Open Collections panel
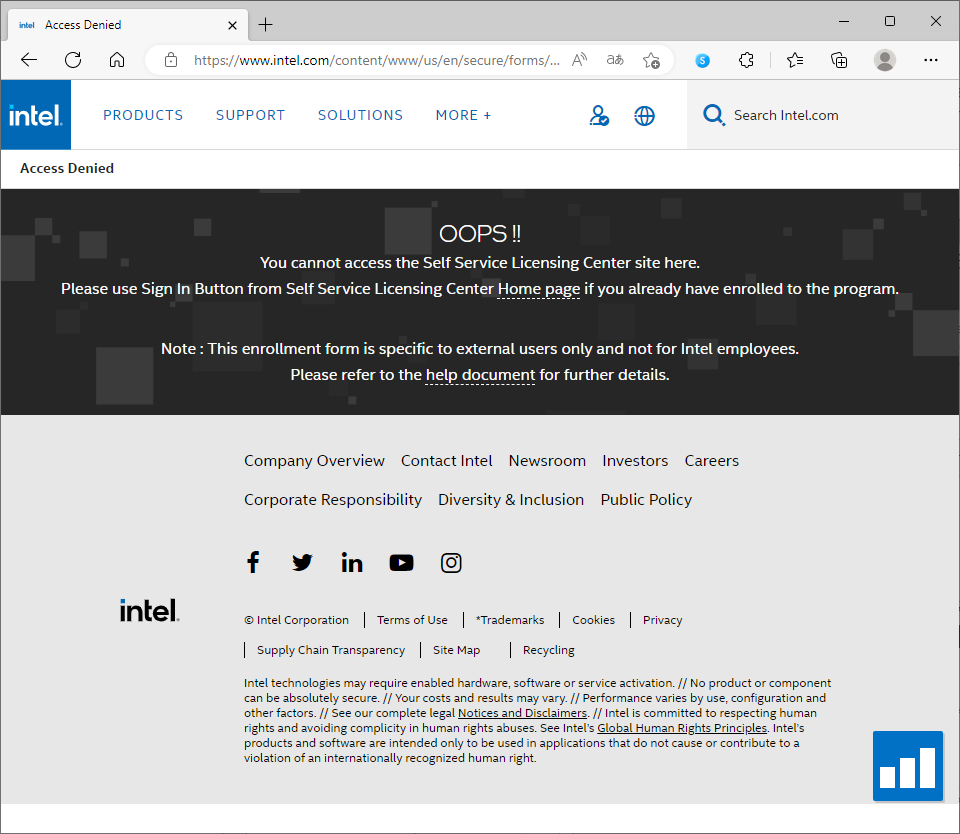This screenshot has width=960, height=834. click(x=839, y=60)
